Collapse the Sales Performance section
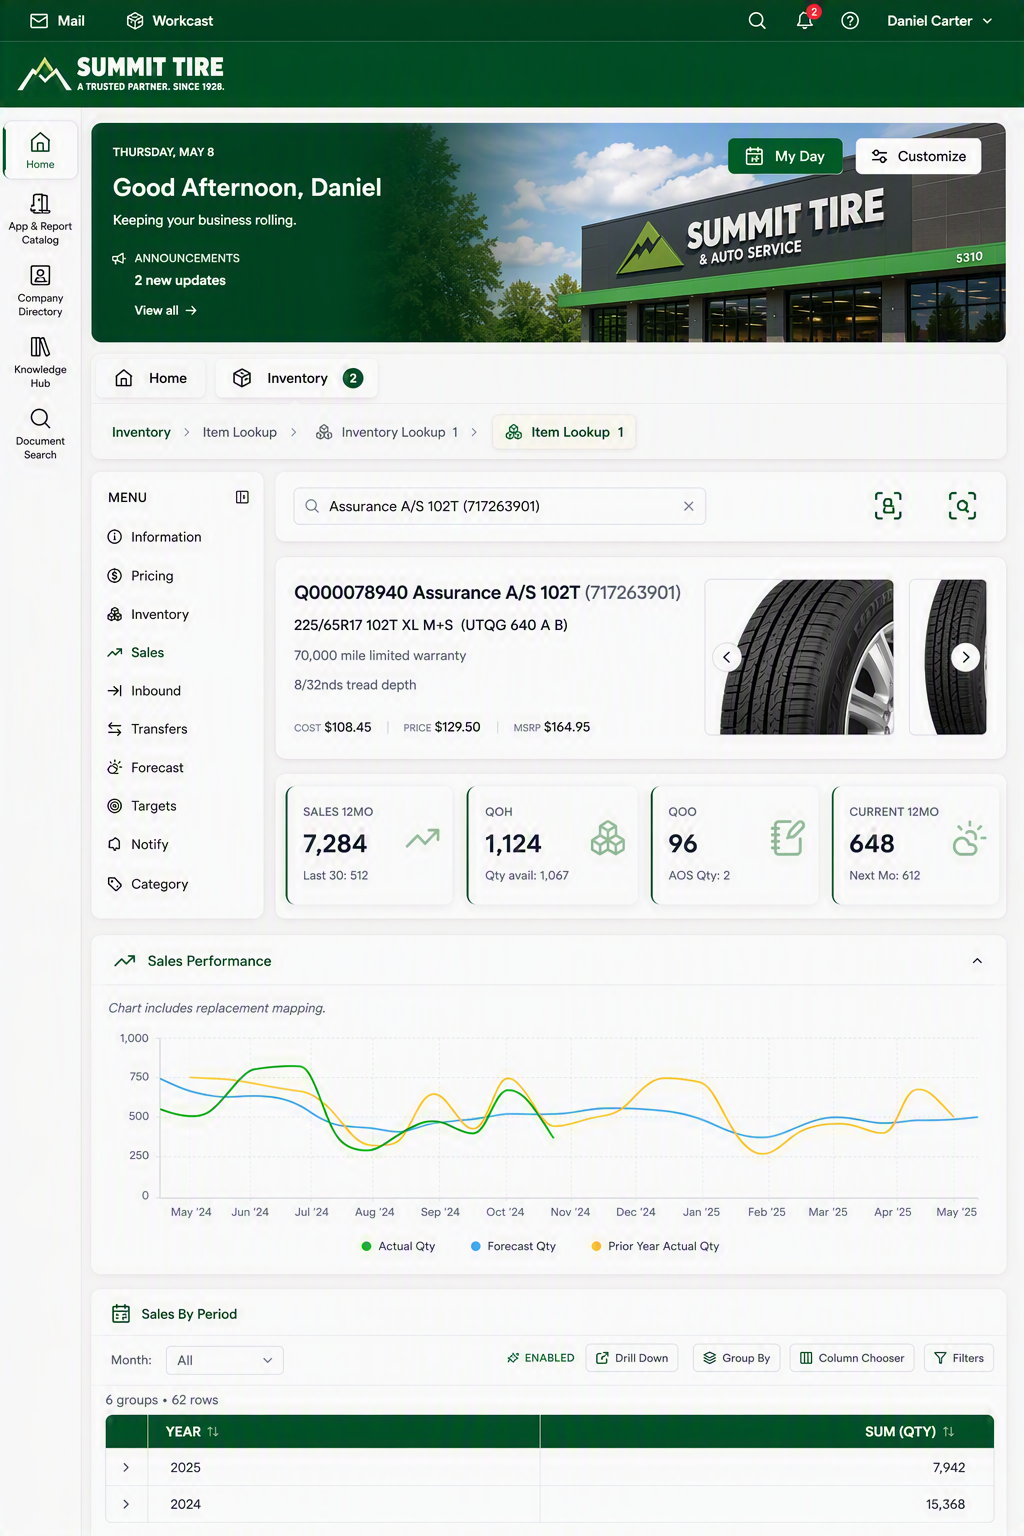Viewport: 1024px width, 1536px height. click(x=977, y=961)
